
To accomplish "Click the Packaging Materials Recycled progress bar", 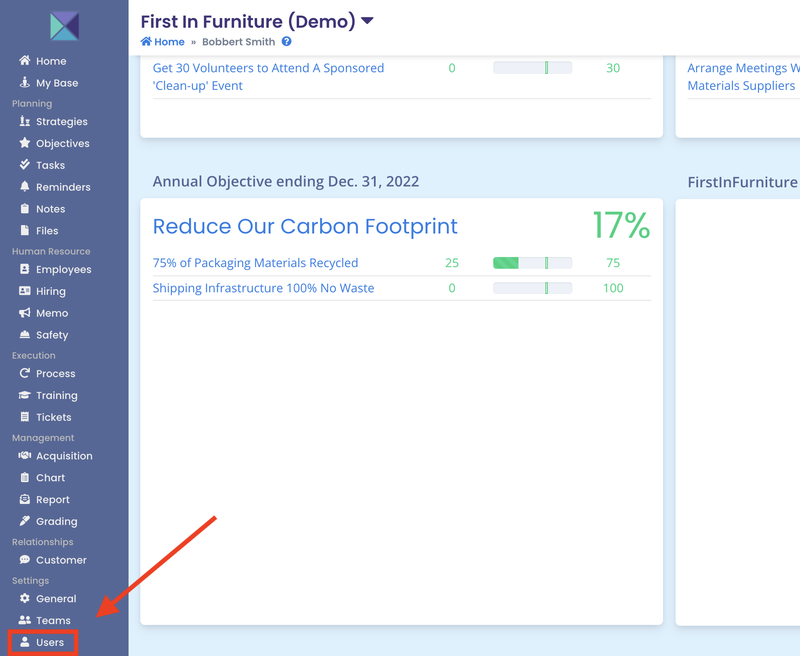I will (x=532, y=263).
